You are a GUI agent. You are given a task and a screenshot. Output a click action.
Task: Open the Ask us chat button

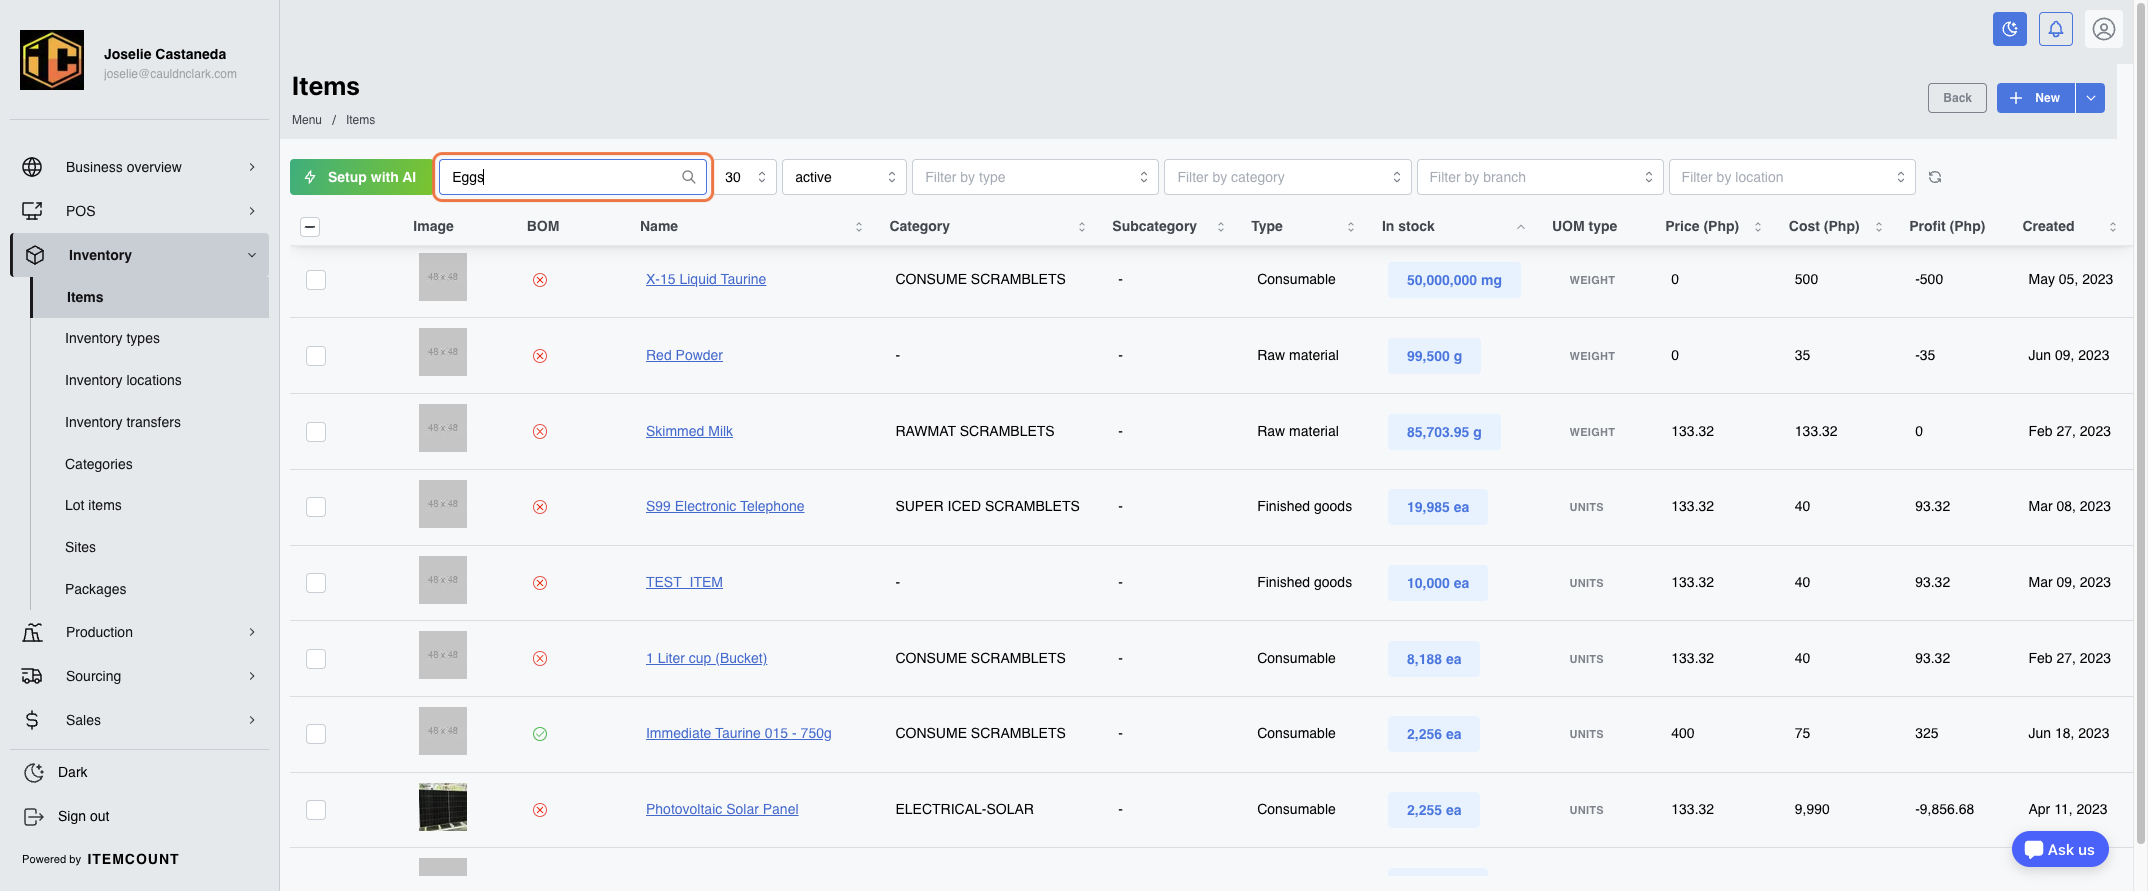tap(2060, 850)
